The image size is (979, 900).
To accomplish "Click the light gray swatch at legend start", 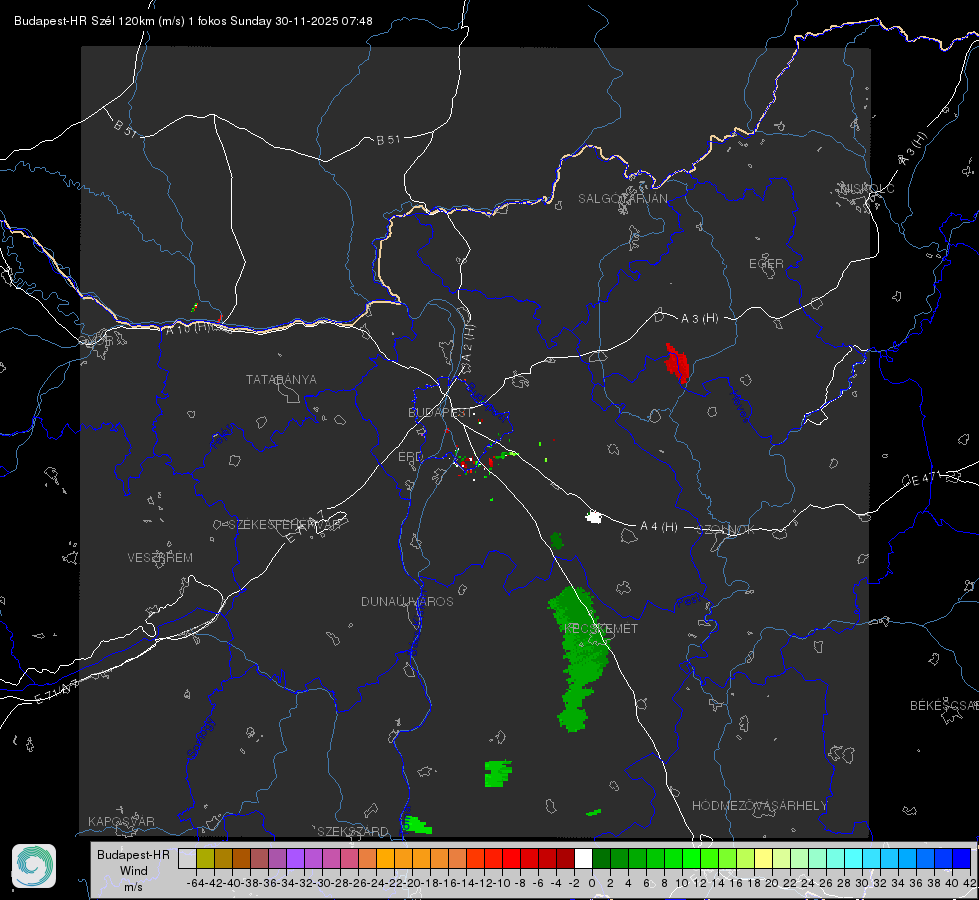I will [187, 858].
